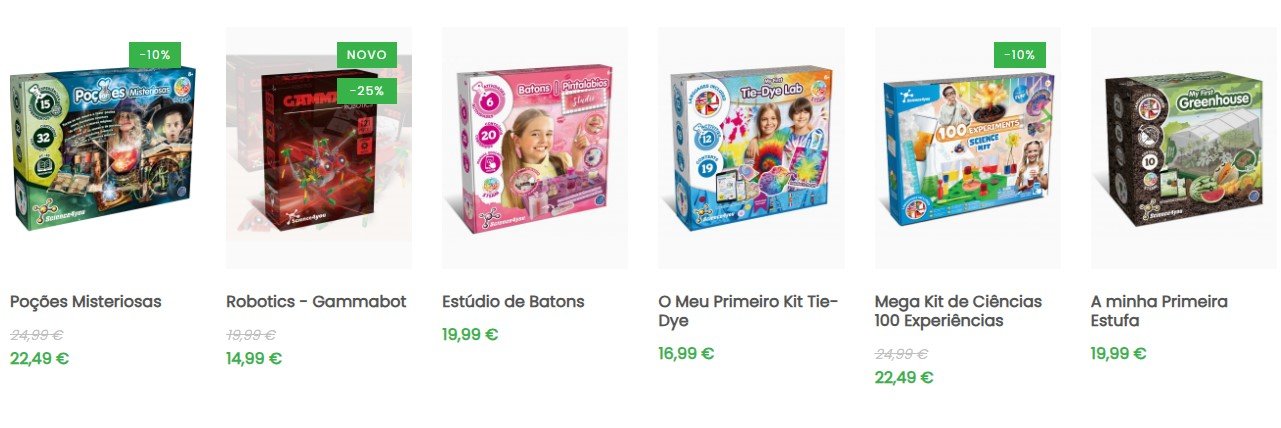Click the Robotics - Gammabot title link
The height and width of the screenshot is (428, 1281).
tap(316, 301)
